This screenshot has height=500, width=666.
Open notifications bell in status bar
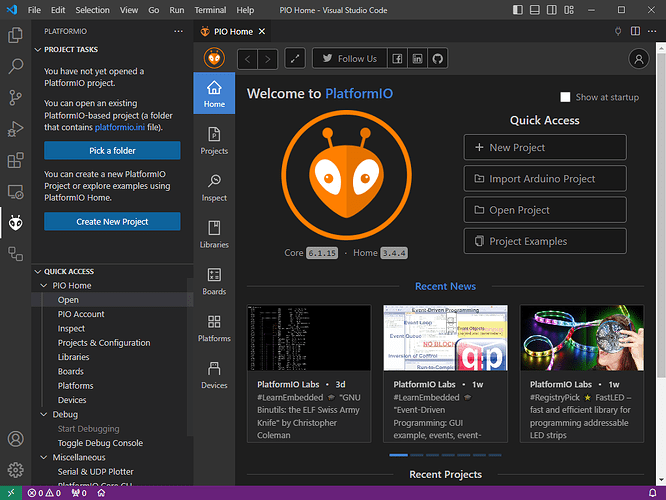pos(652,493)
